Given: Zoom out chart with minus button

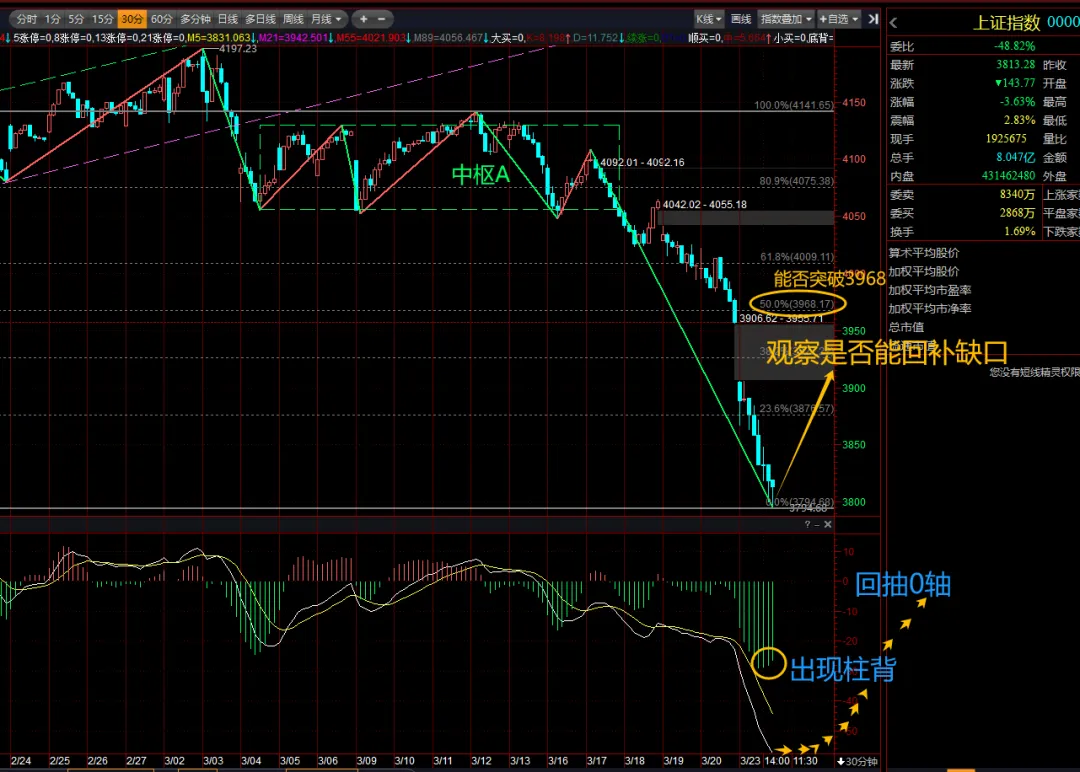Looking at the screenshot, I should click(x=382, y=19).
